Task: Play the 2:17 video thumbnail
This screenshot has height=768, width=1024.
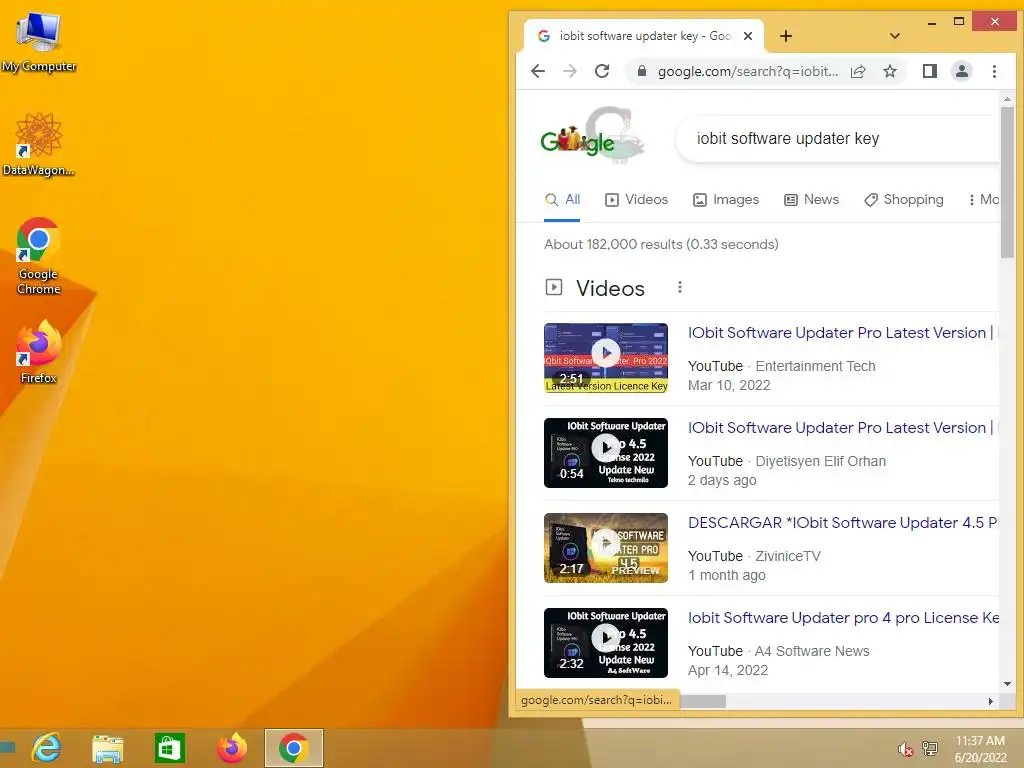Action: pyautogui.click(x=606, y=548)
